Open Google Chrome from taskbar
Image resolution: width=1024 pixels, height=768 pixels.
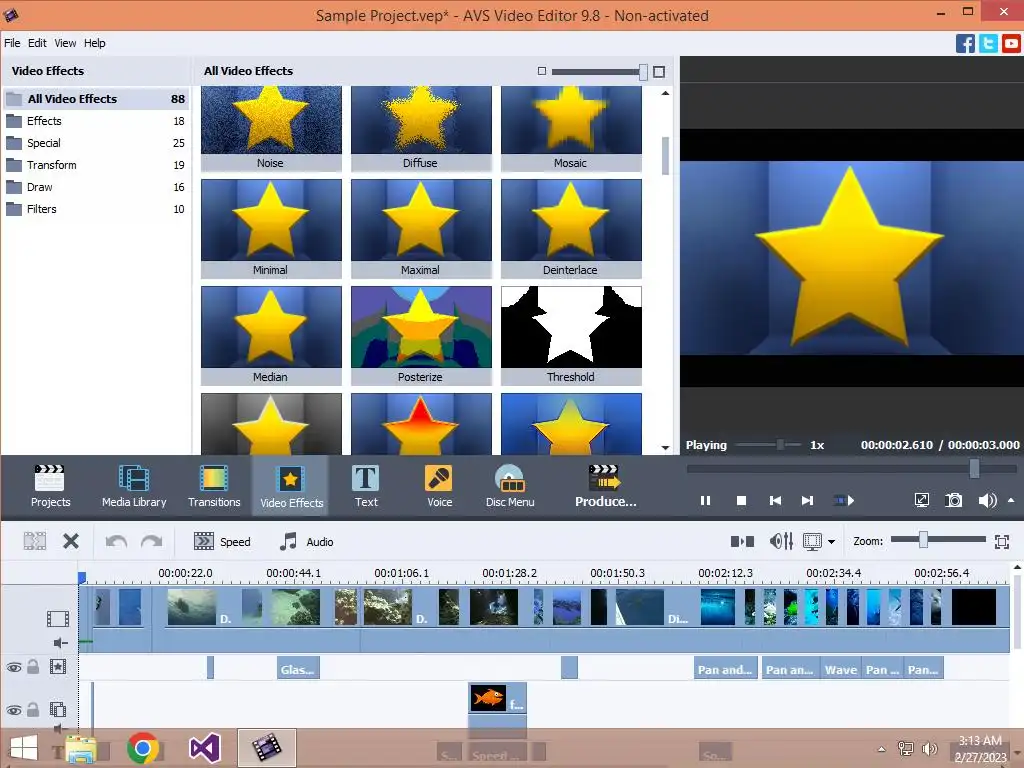143,748
